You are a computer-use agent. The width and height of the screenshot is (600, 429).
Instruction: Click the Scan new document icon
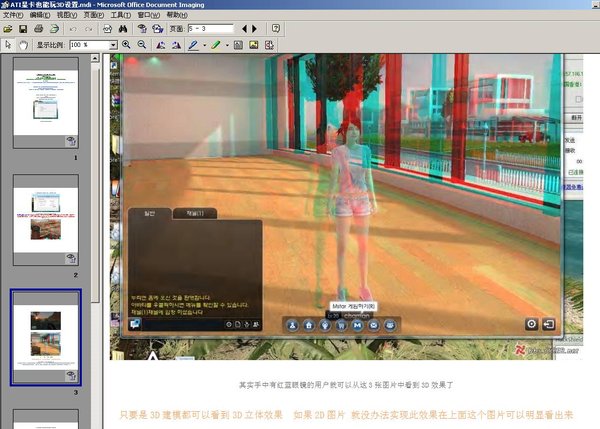pyautogui.click(x=54, y=29)
